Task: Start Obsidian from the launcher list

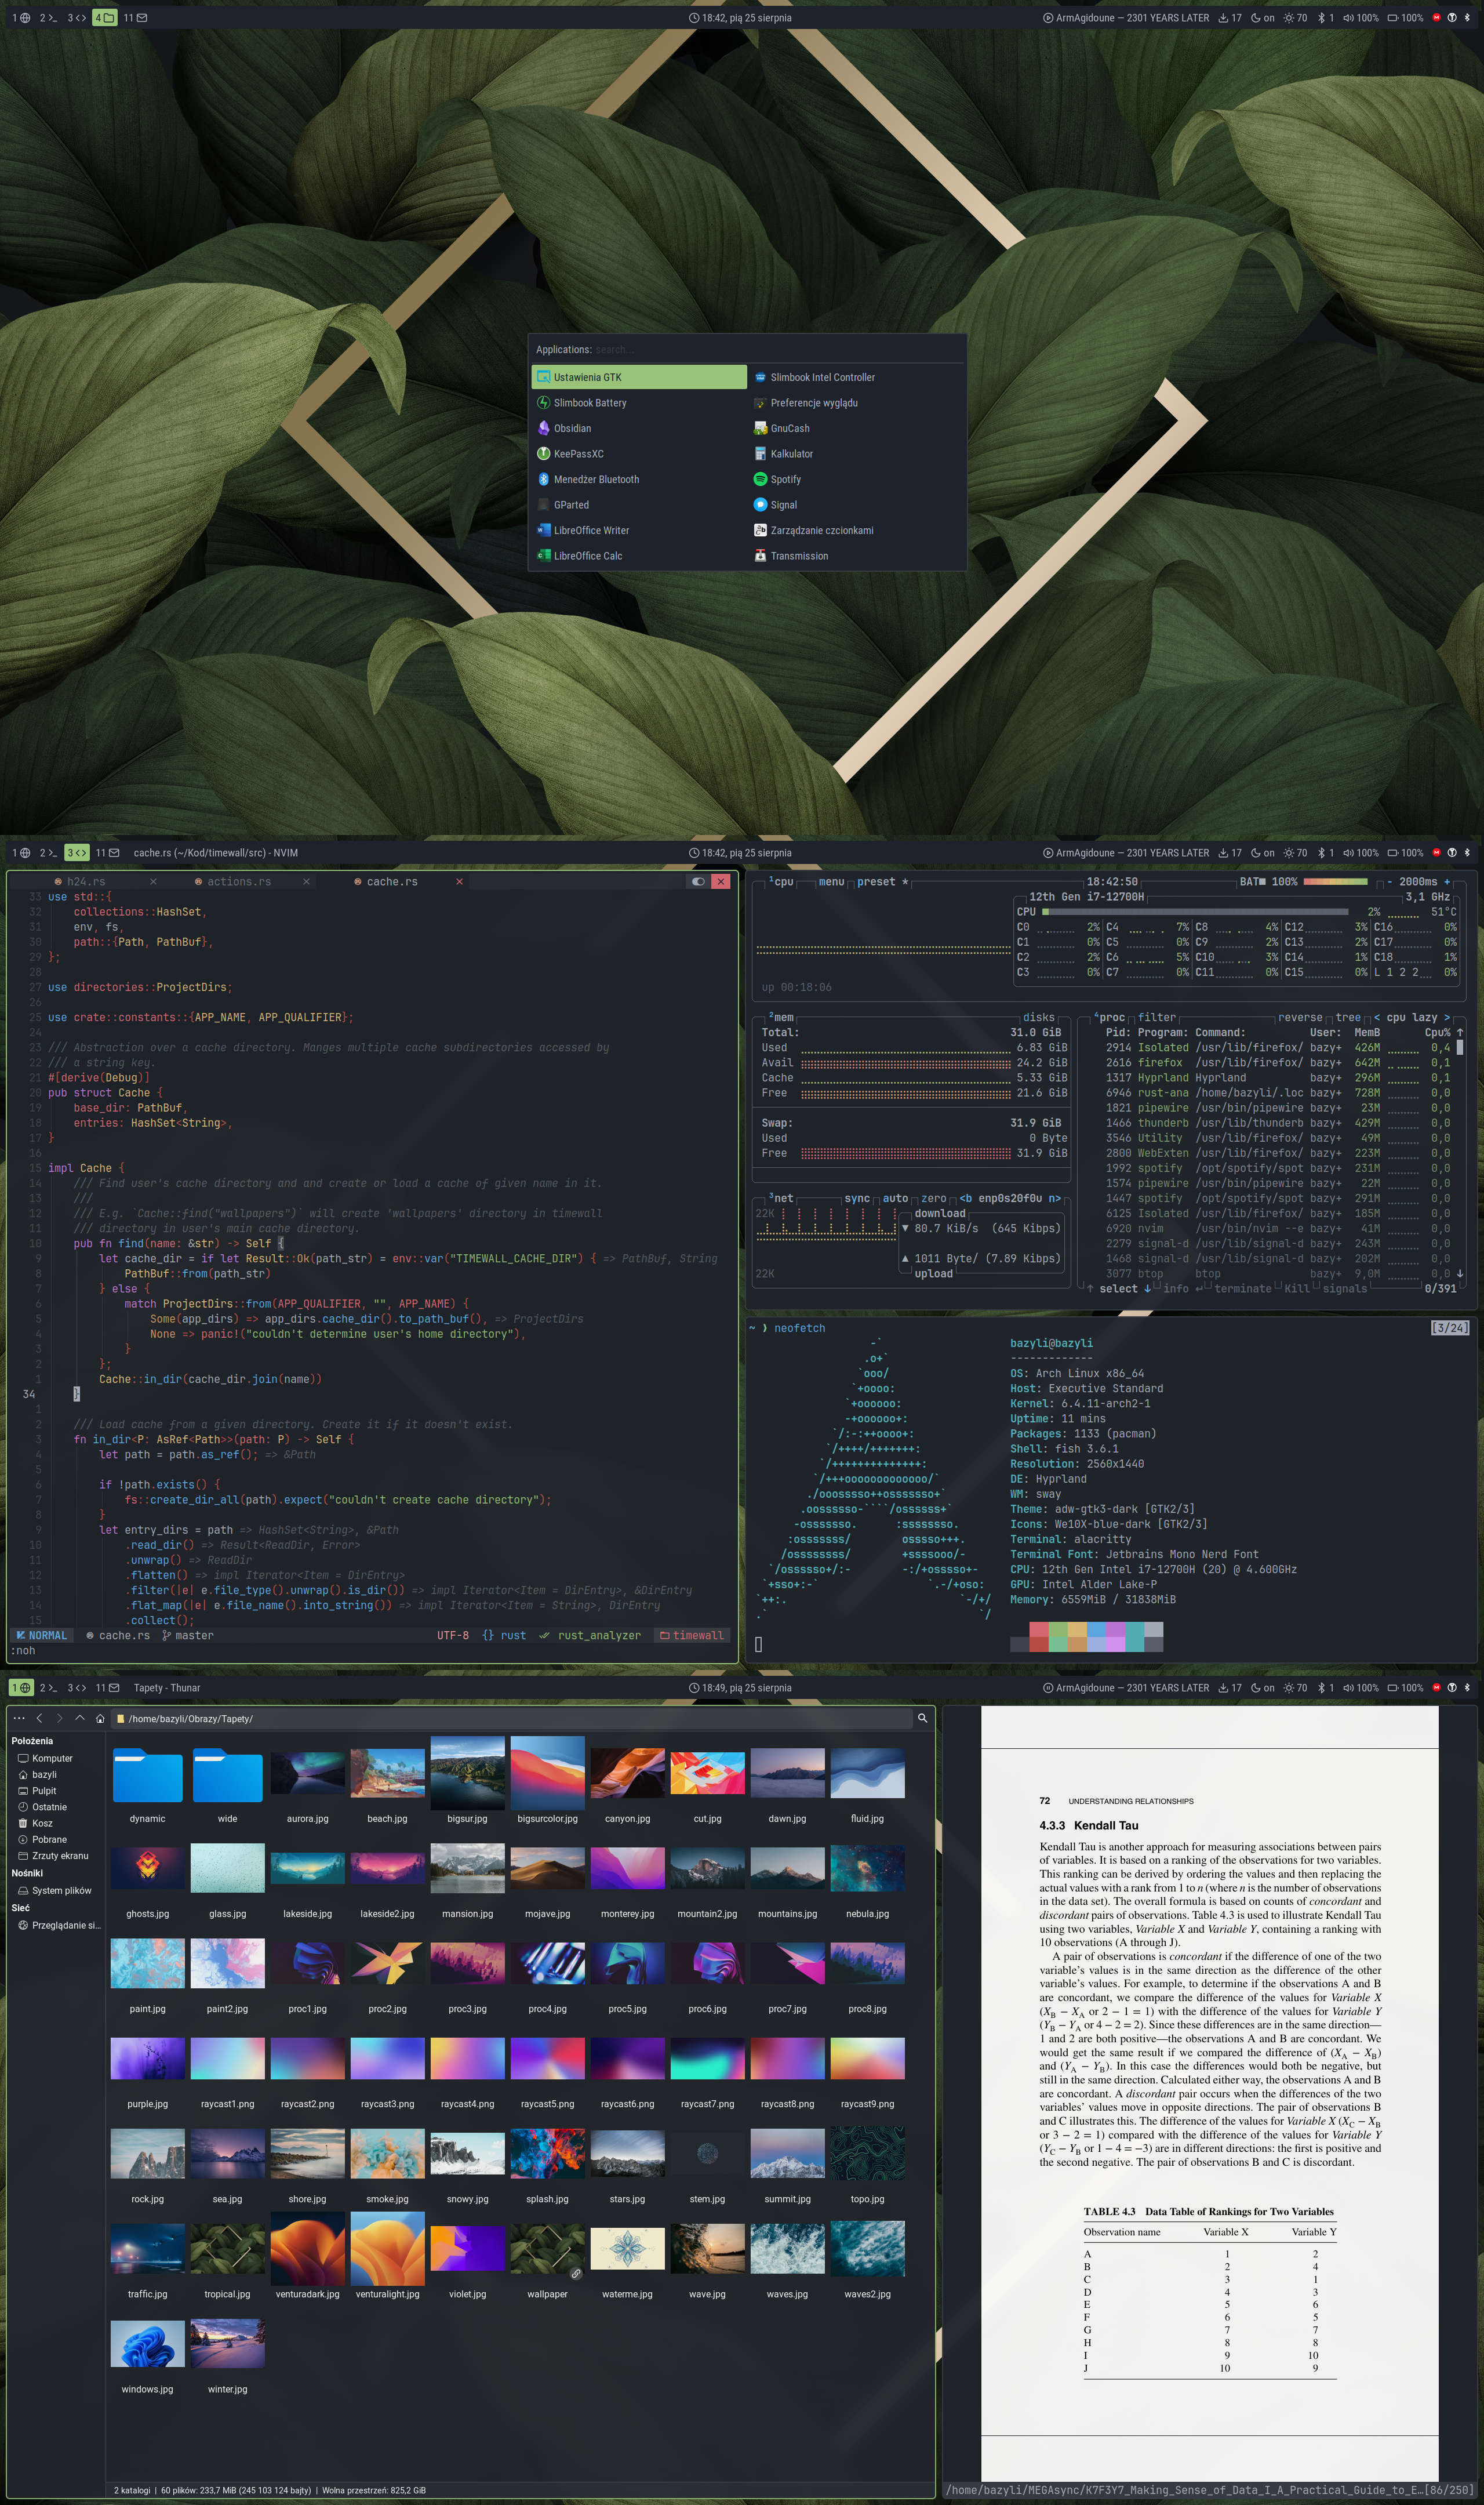Action: (x=639, y=428)
